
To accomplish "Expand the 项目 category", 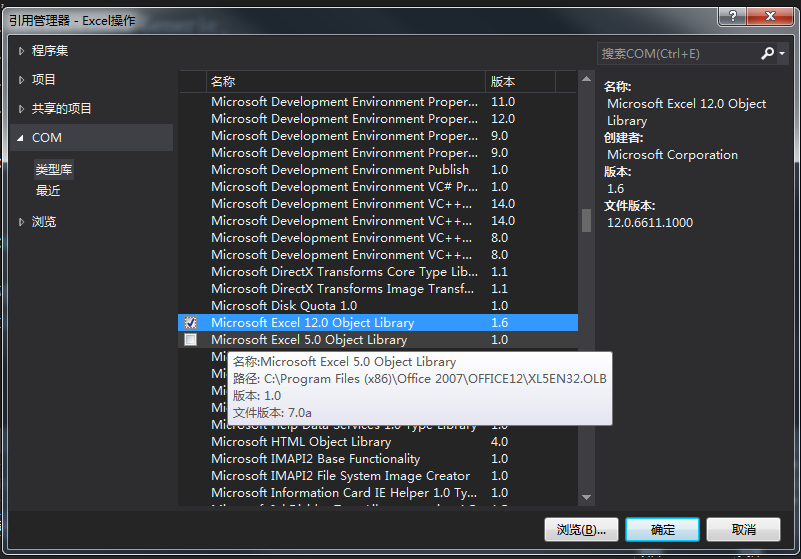I will 21,80.
